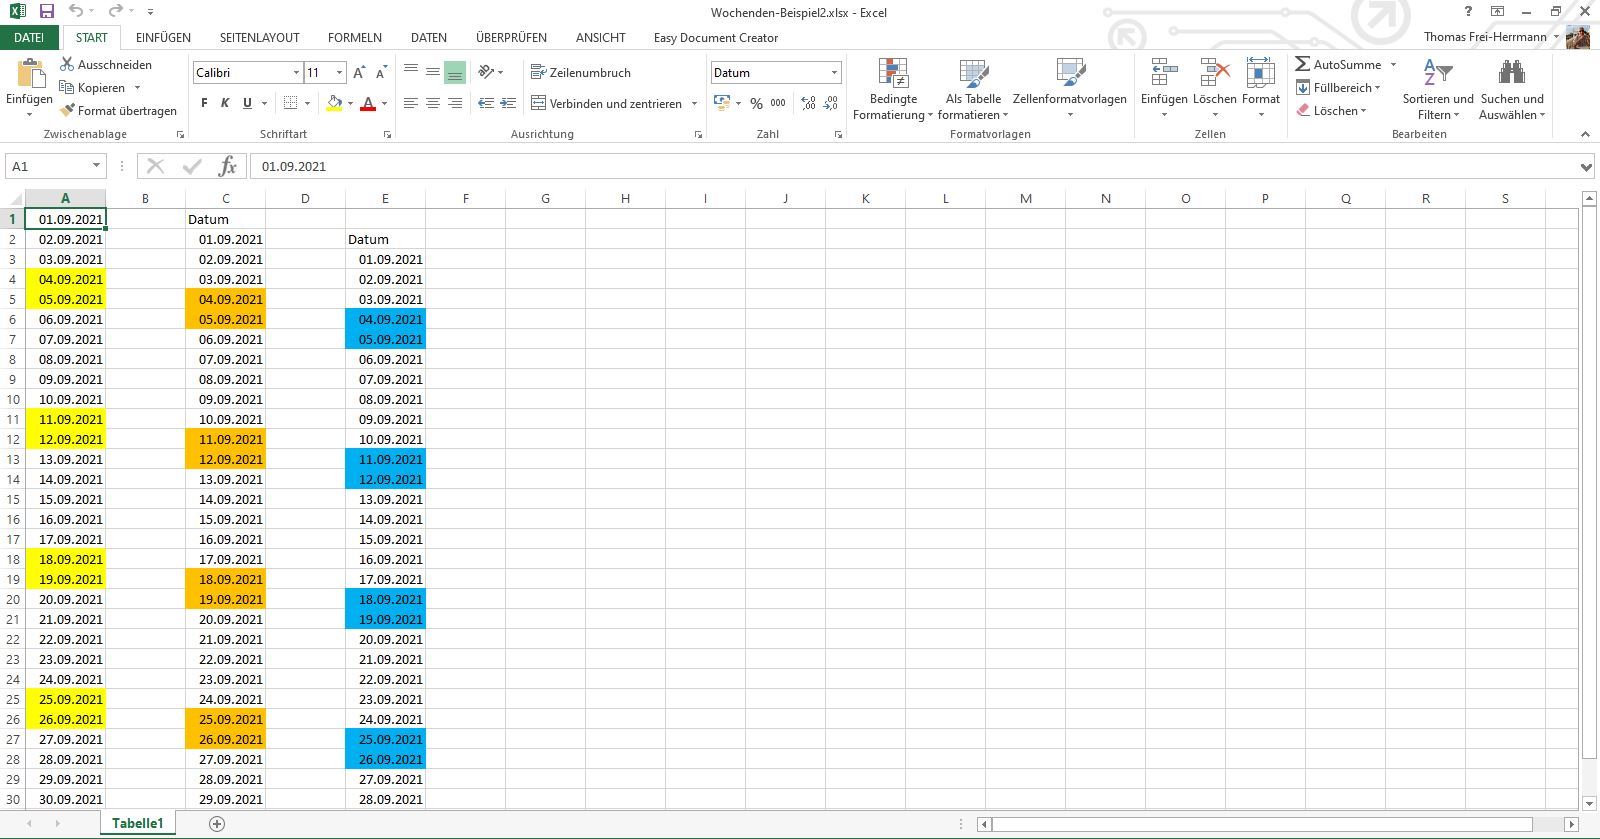Expand the Datum number format dropdown
Screen dimensions: 1600x839
point(834,73)
